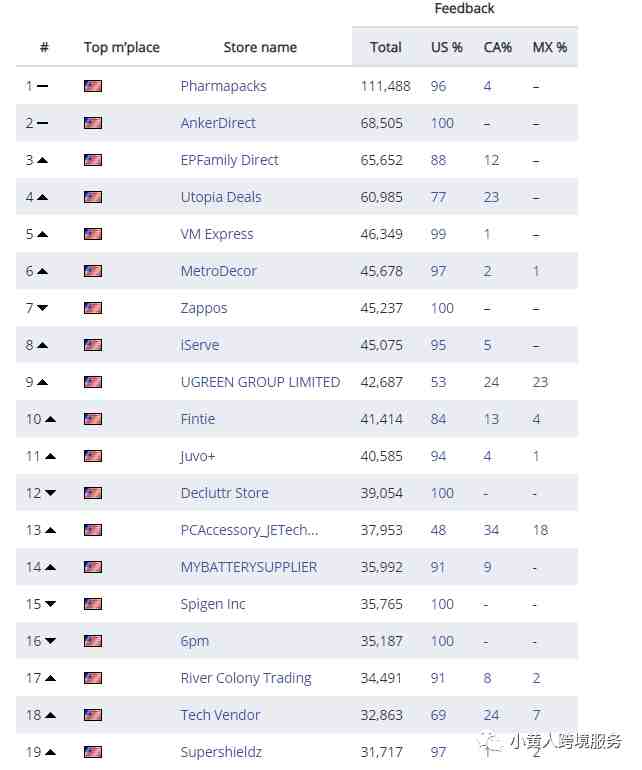Click the US flag beside AnkerDirect

coord(93,123)
